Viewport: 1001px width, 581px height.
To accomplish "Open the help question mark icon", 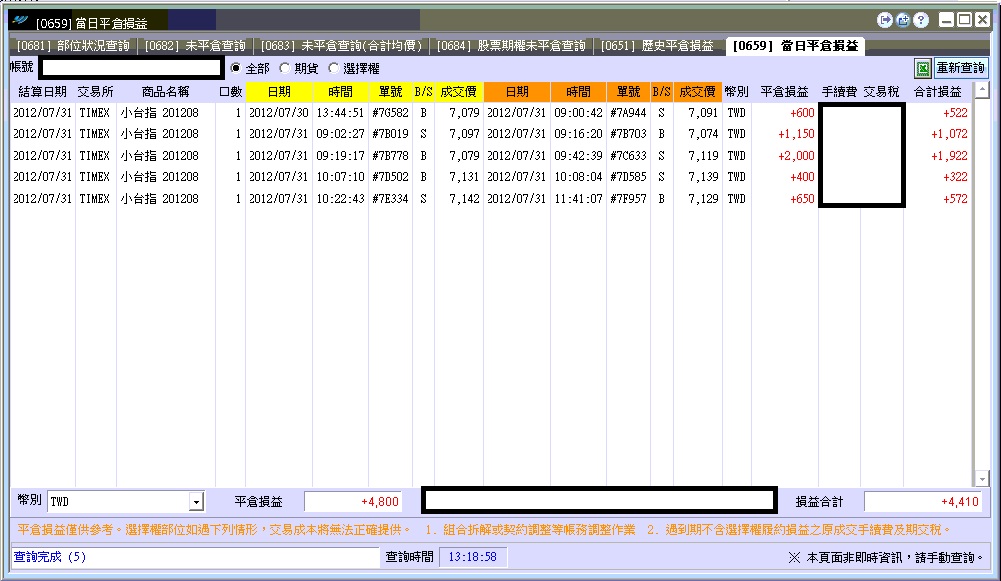I will [x=921, y=20].
